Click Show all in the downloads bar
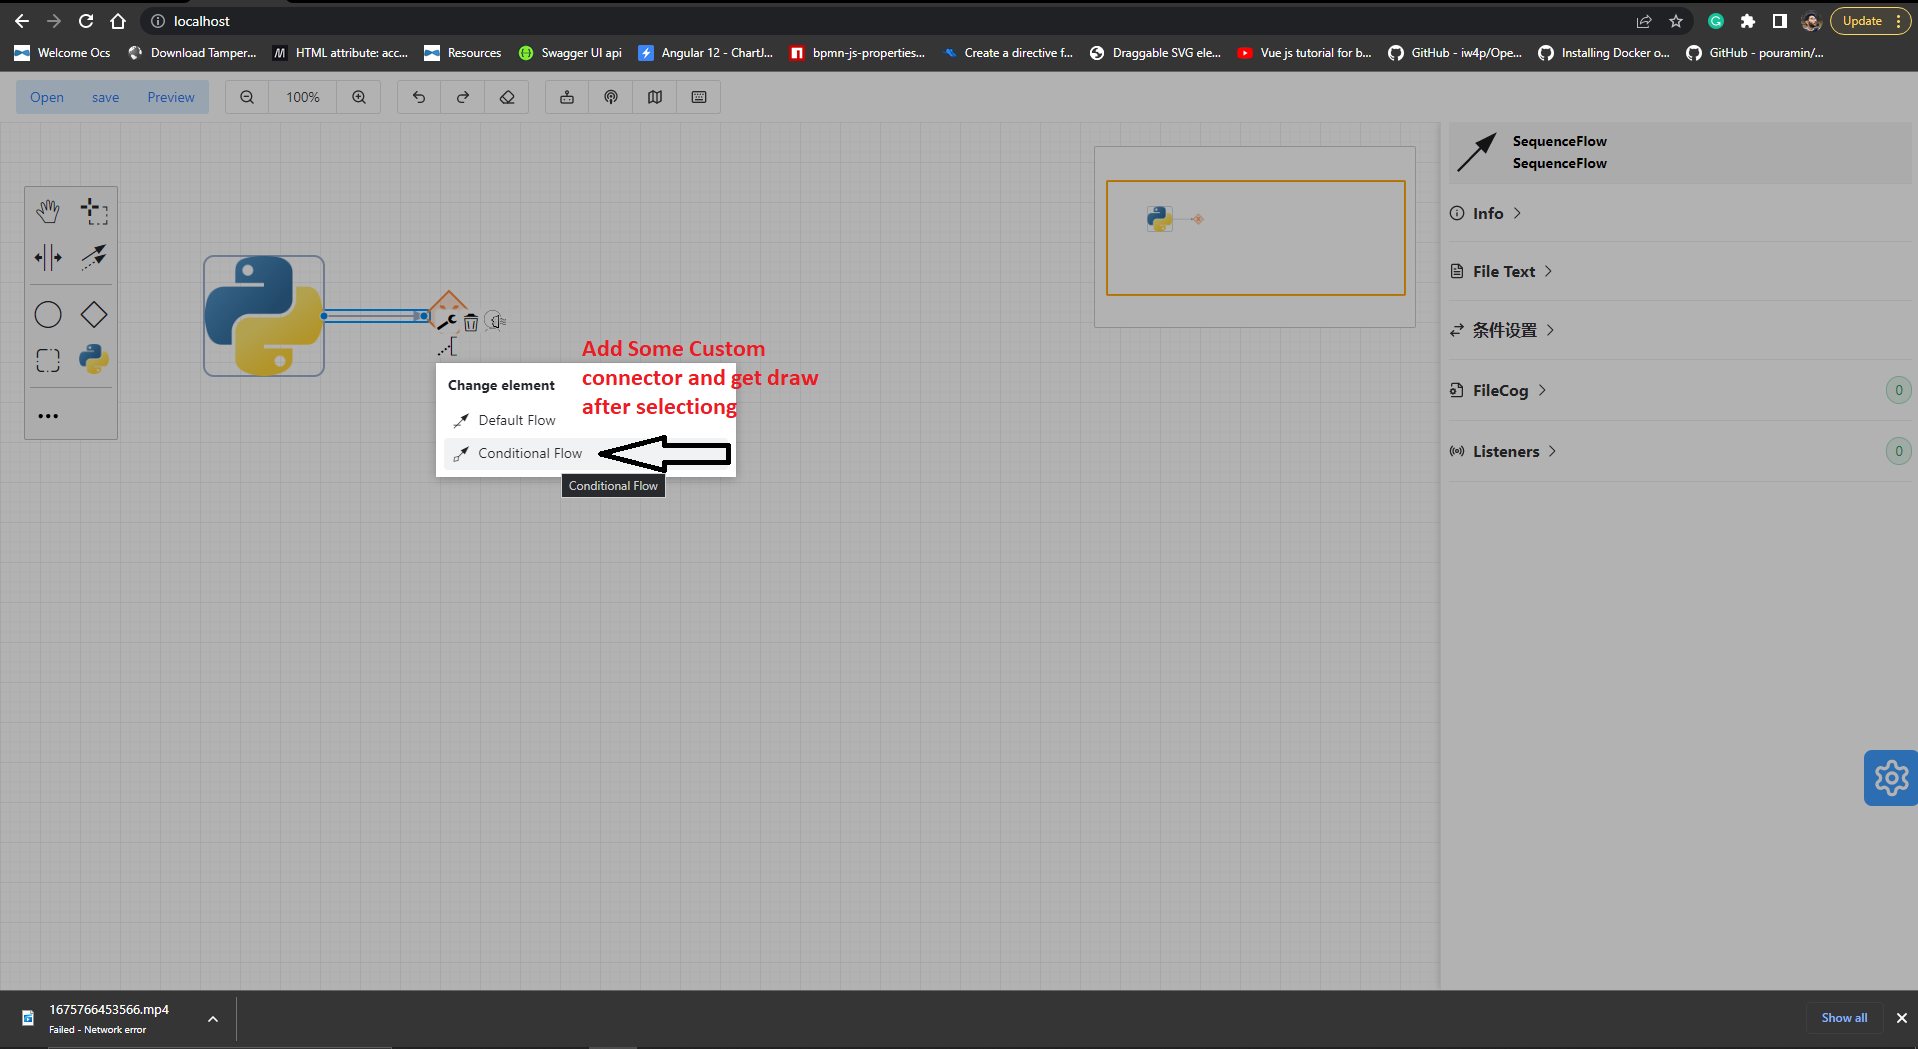Screen dimensions: 1918x1049 [1843, 1017]
